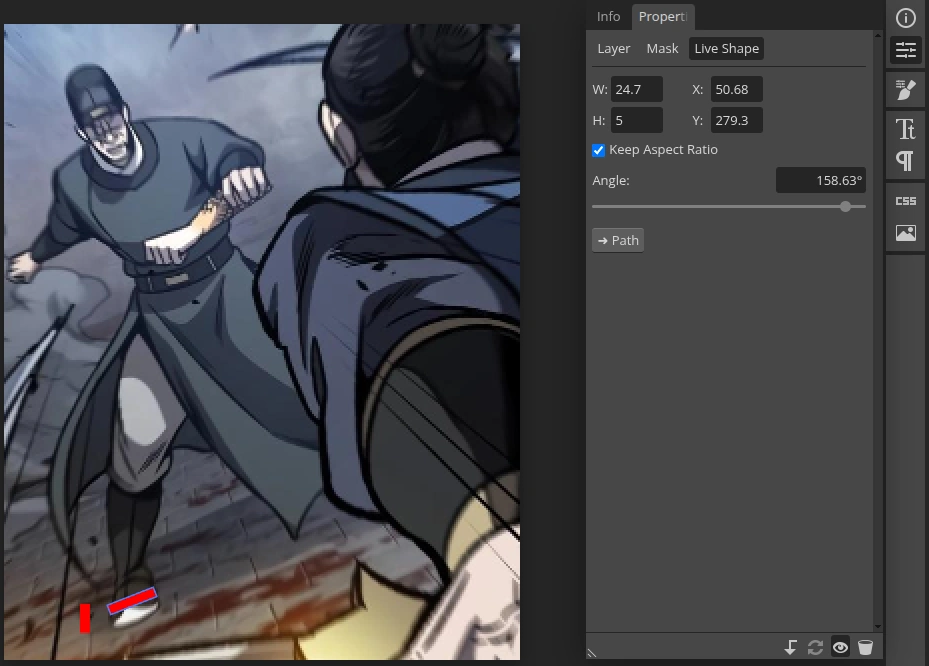Click the trash delete icon
Screen dimensions: 929x666
(865, 647)
